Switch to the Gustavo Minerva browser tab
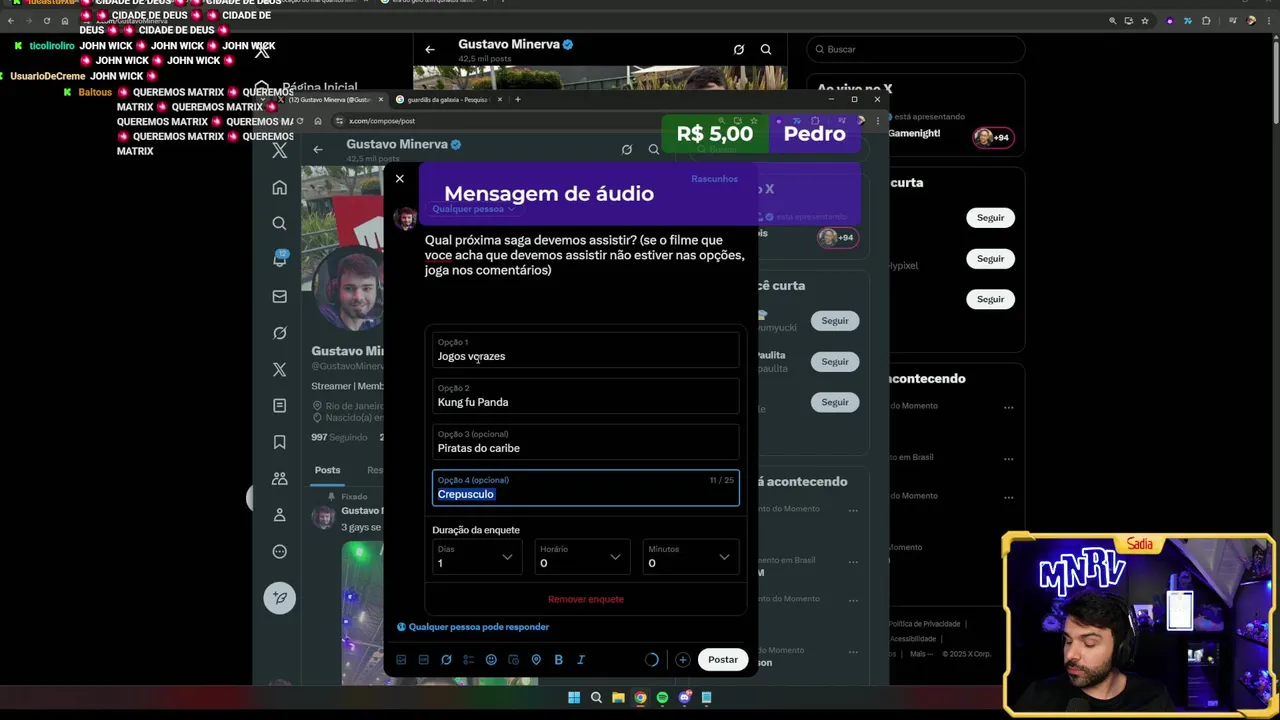This screenshot has width=1280, height=720. (x=330, y=99)
